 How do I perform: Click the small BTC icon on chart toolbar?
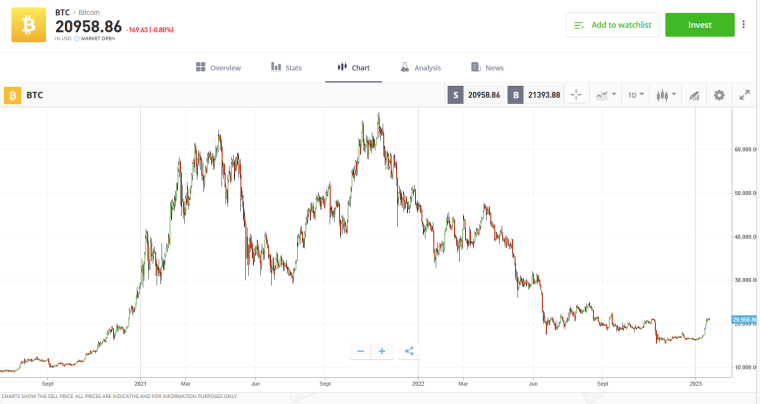tap(13, 95)
